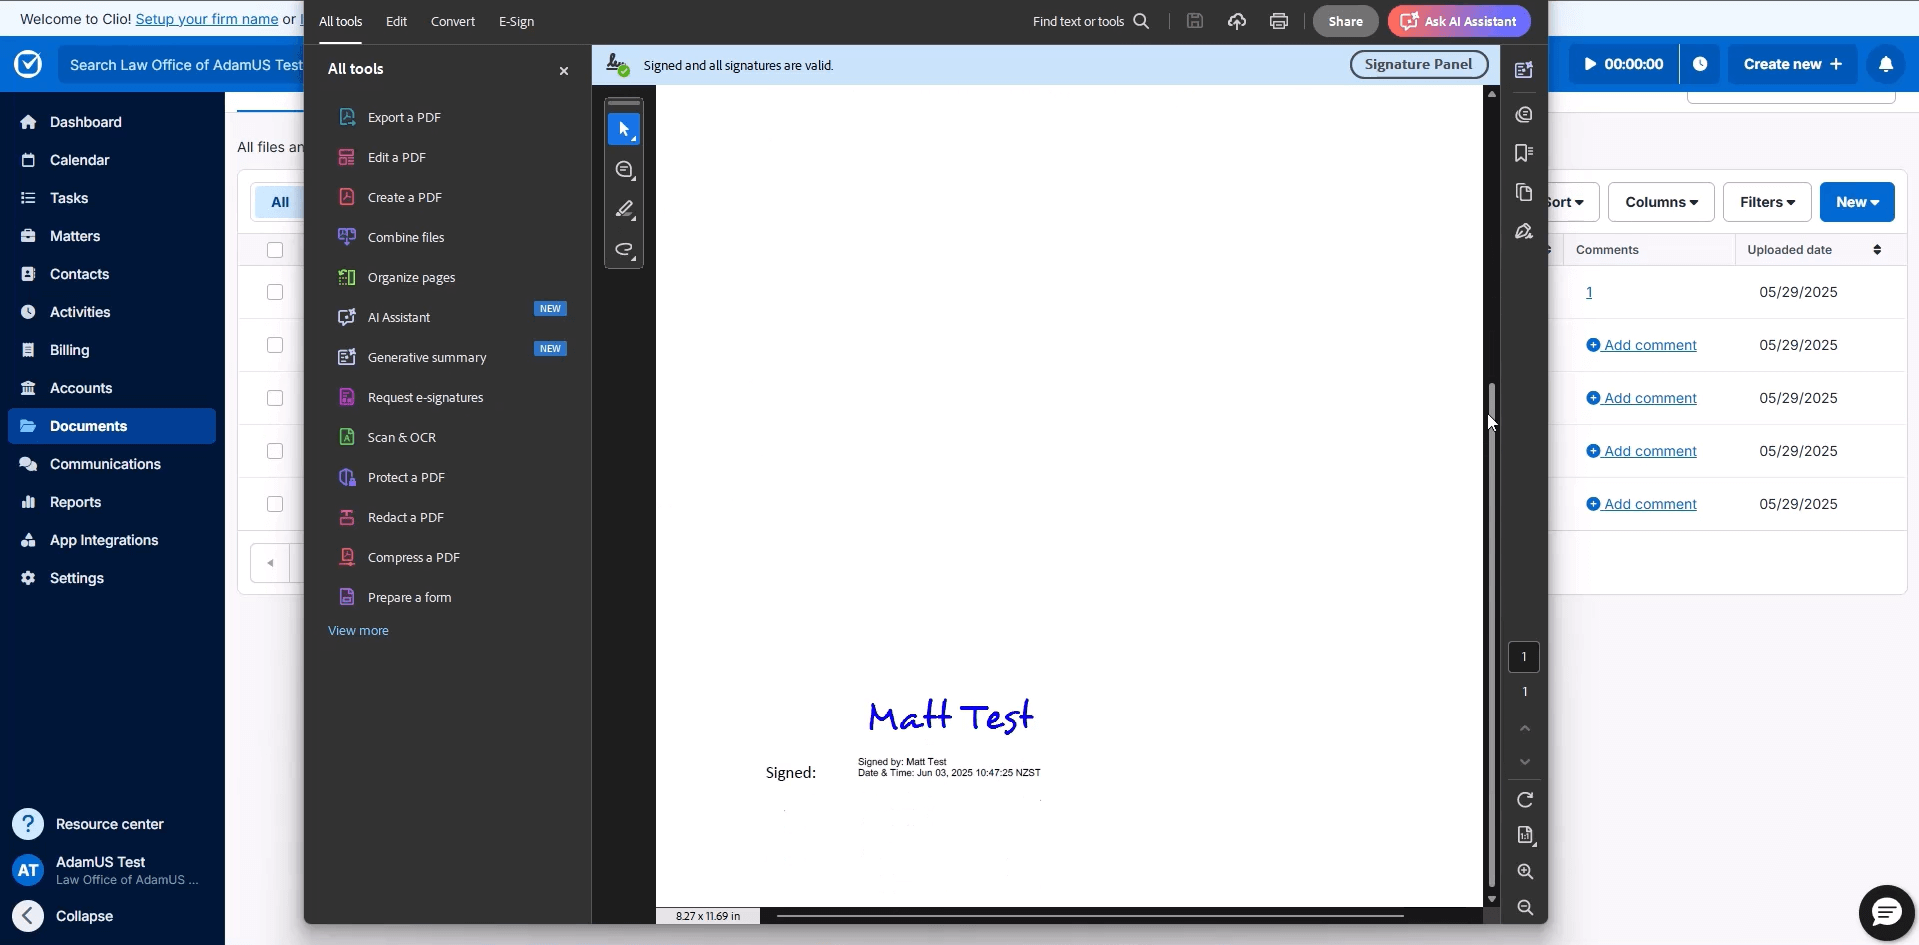Expand the Columns dropdown
Screen dimensions: 1919x945
pos(1660,202)
